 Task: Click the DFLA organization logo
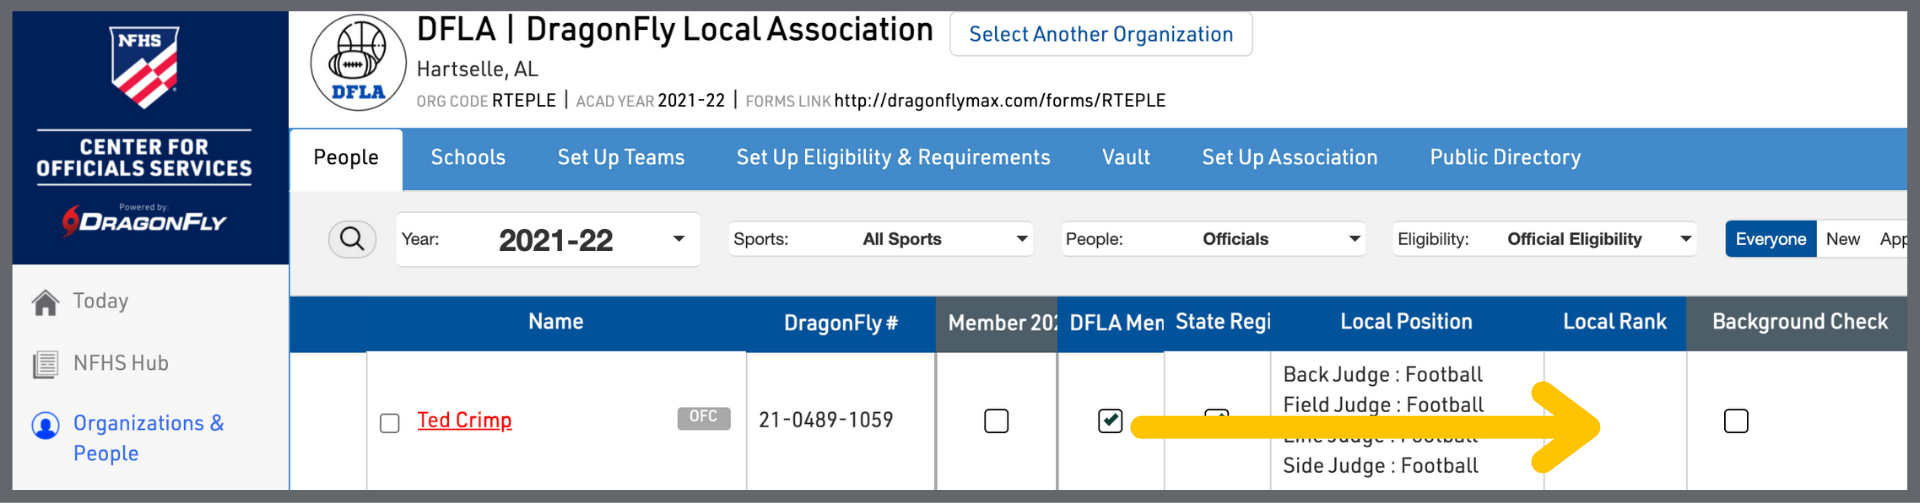pyautogui.click(x=358, y=63)
